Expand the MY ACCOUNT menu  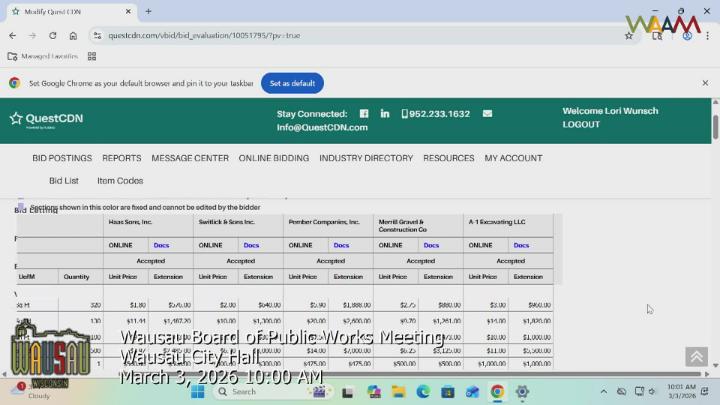(x=513, y=158)
